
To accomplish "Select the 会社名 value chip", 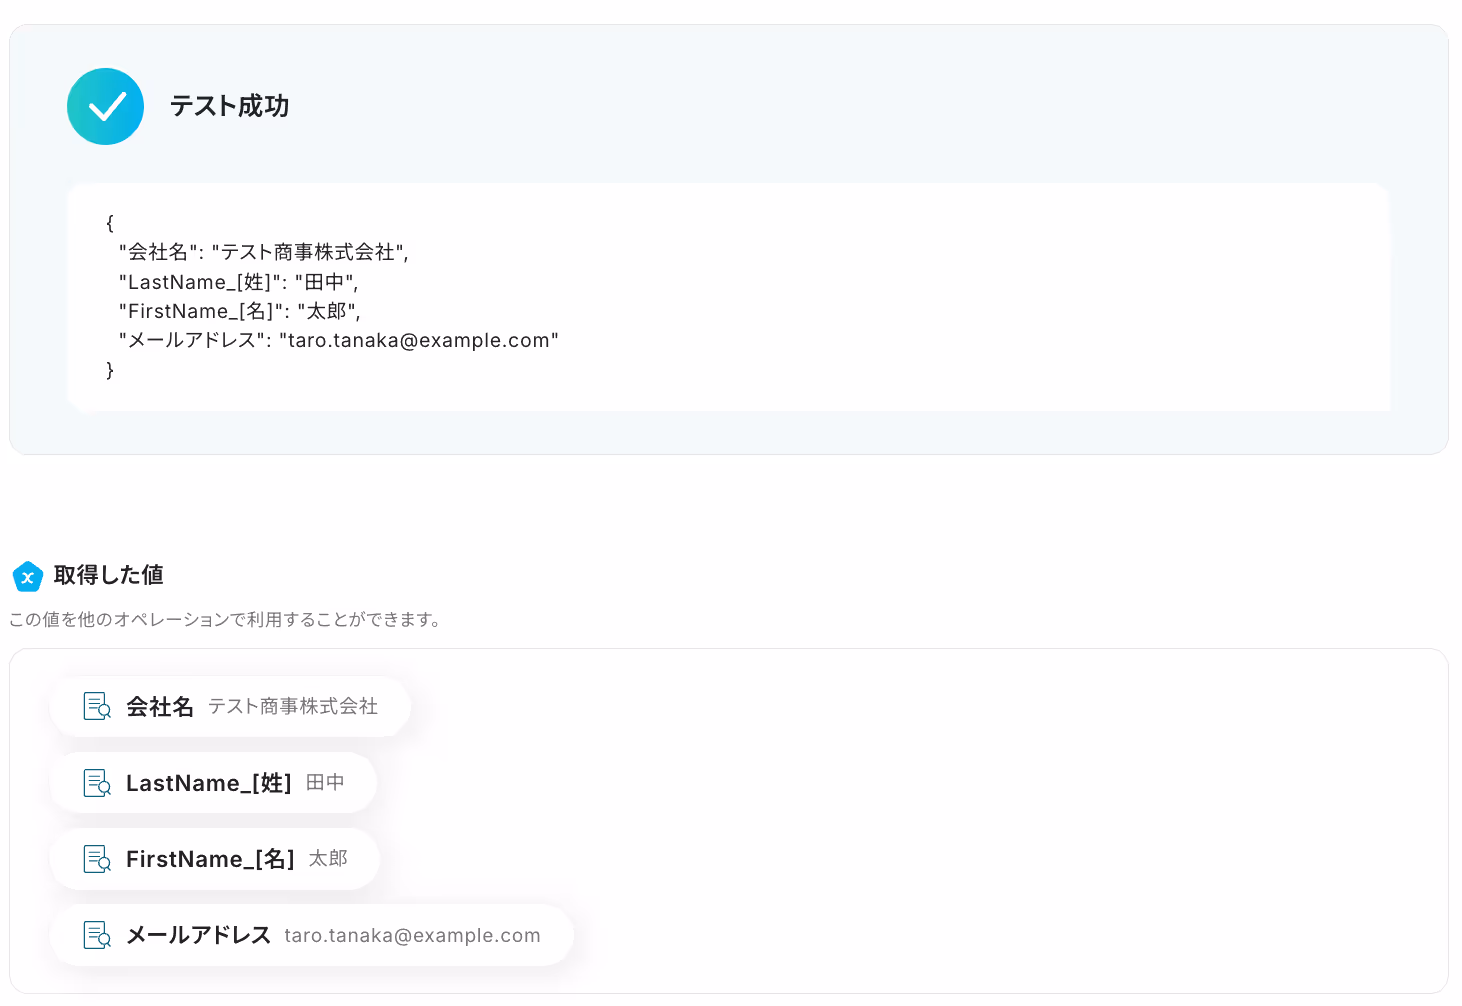I will coord(230,707).
